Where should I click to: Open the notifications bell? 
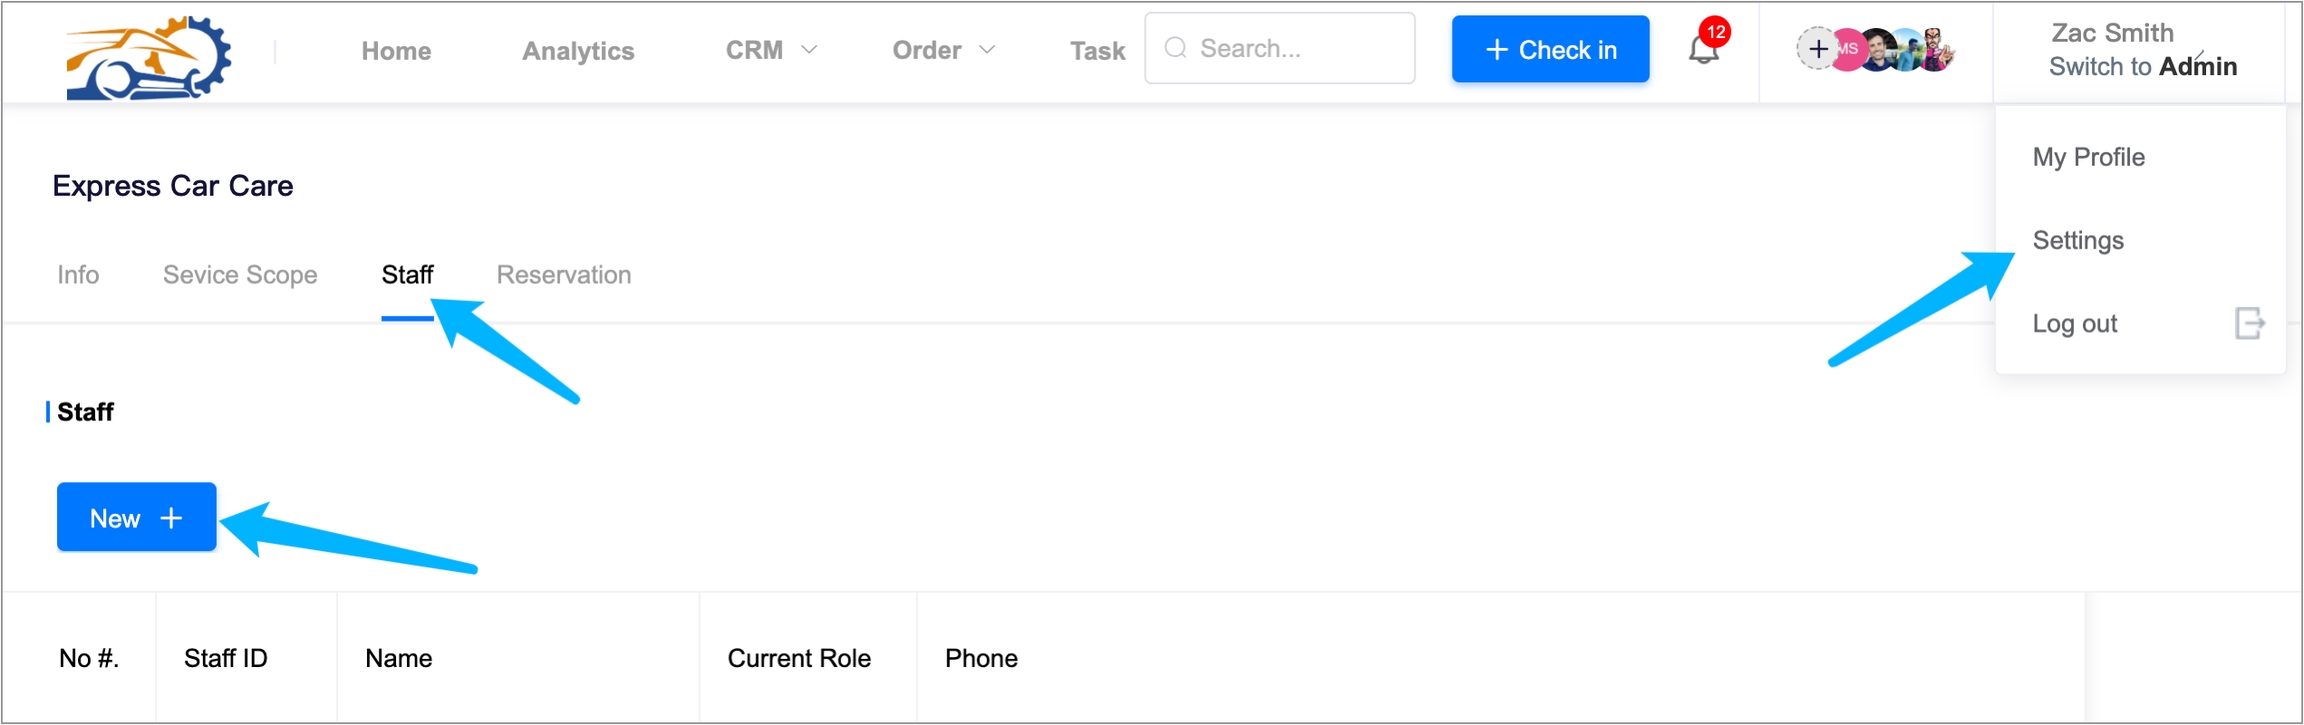1704,49
